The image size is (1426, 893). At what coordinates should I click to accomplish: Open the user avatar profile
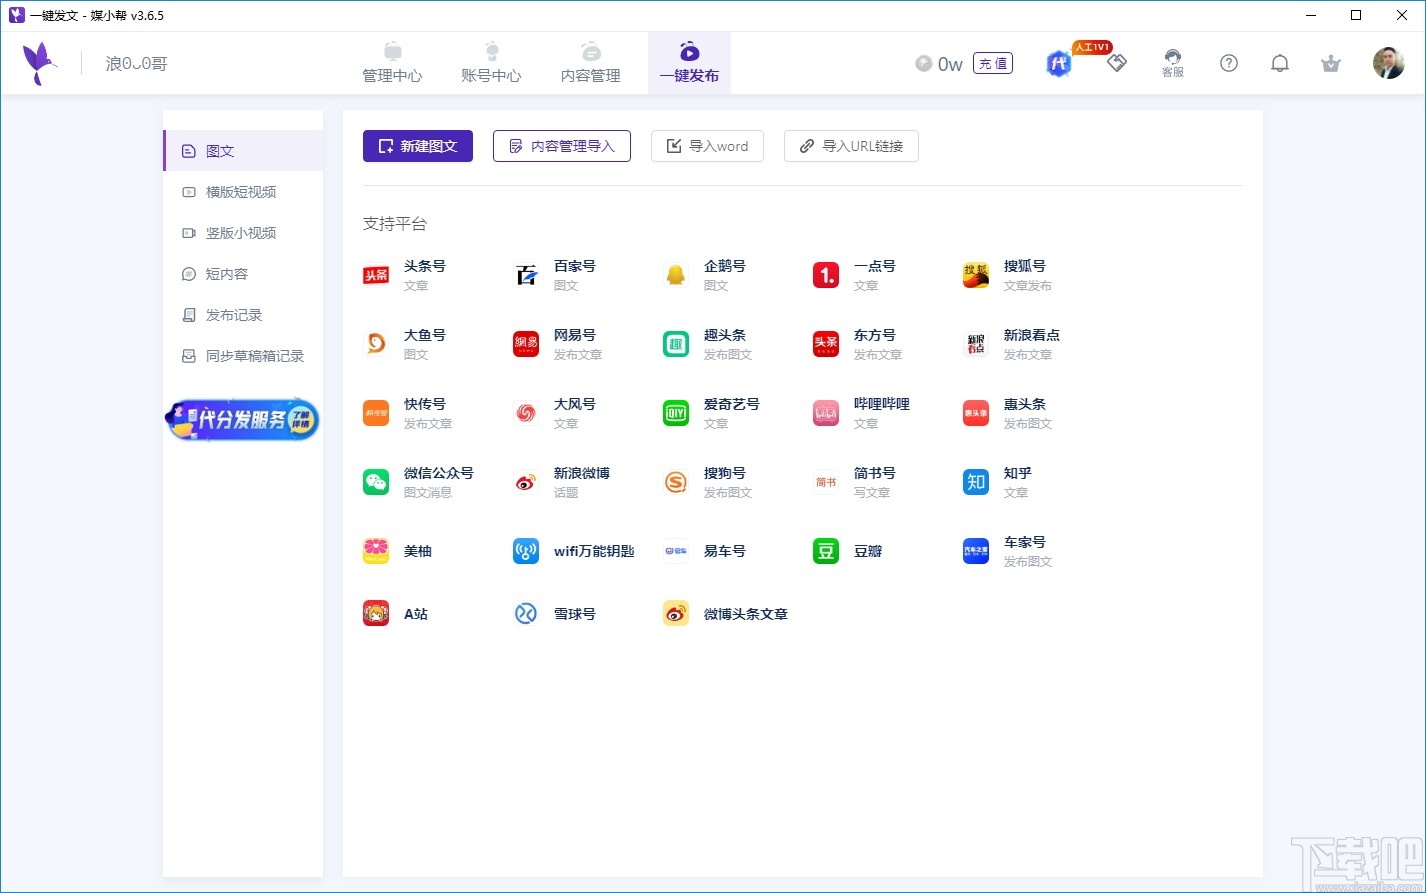(1388, 63)
